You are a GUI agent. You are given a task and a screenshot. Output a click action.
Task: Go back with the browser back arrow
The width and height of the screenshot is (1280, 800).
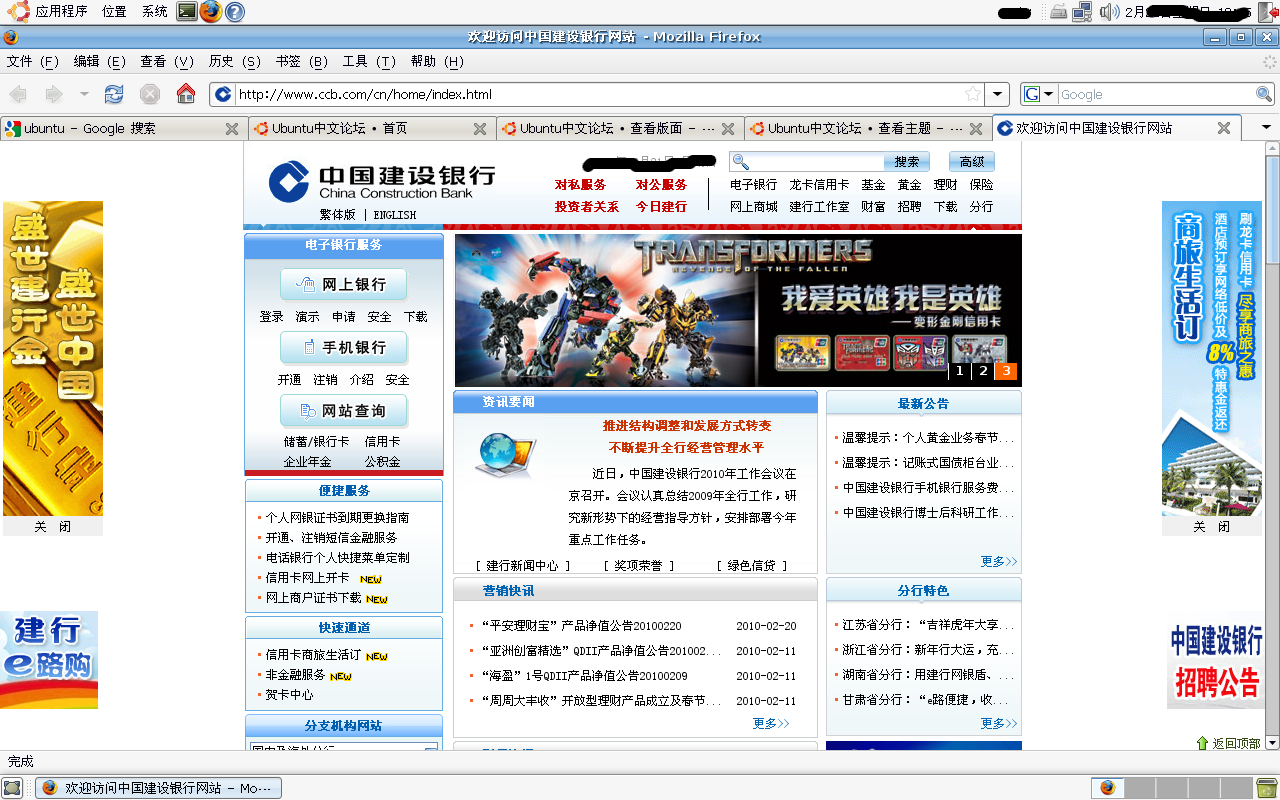[x=18, y=94]
